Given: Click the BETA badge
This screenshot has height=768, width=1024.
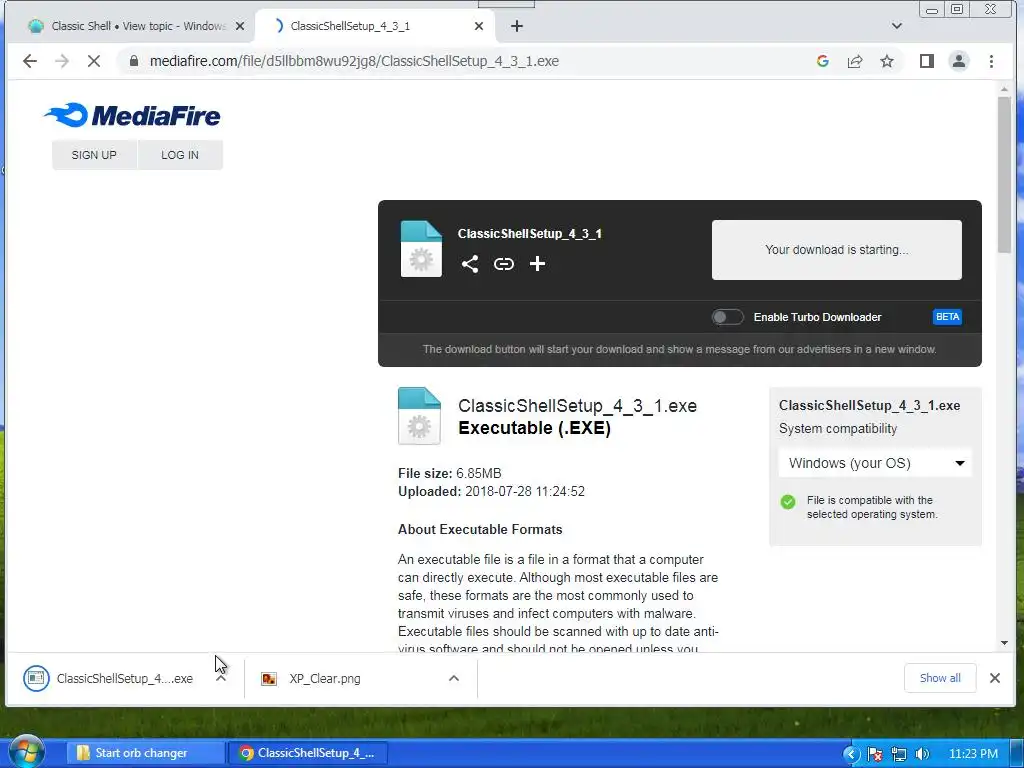Looking at the screenshot, I should [x=947, y=317].
